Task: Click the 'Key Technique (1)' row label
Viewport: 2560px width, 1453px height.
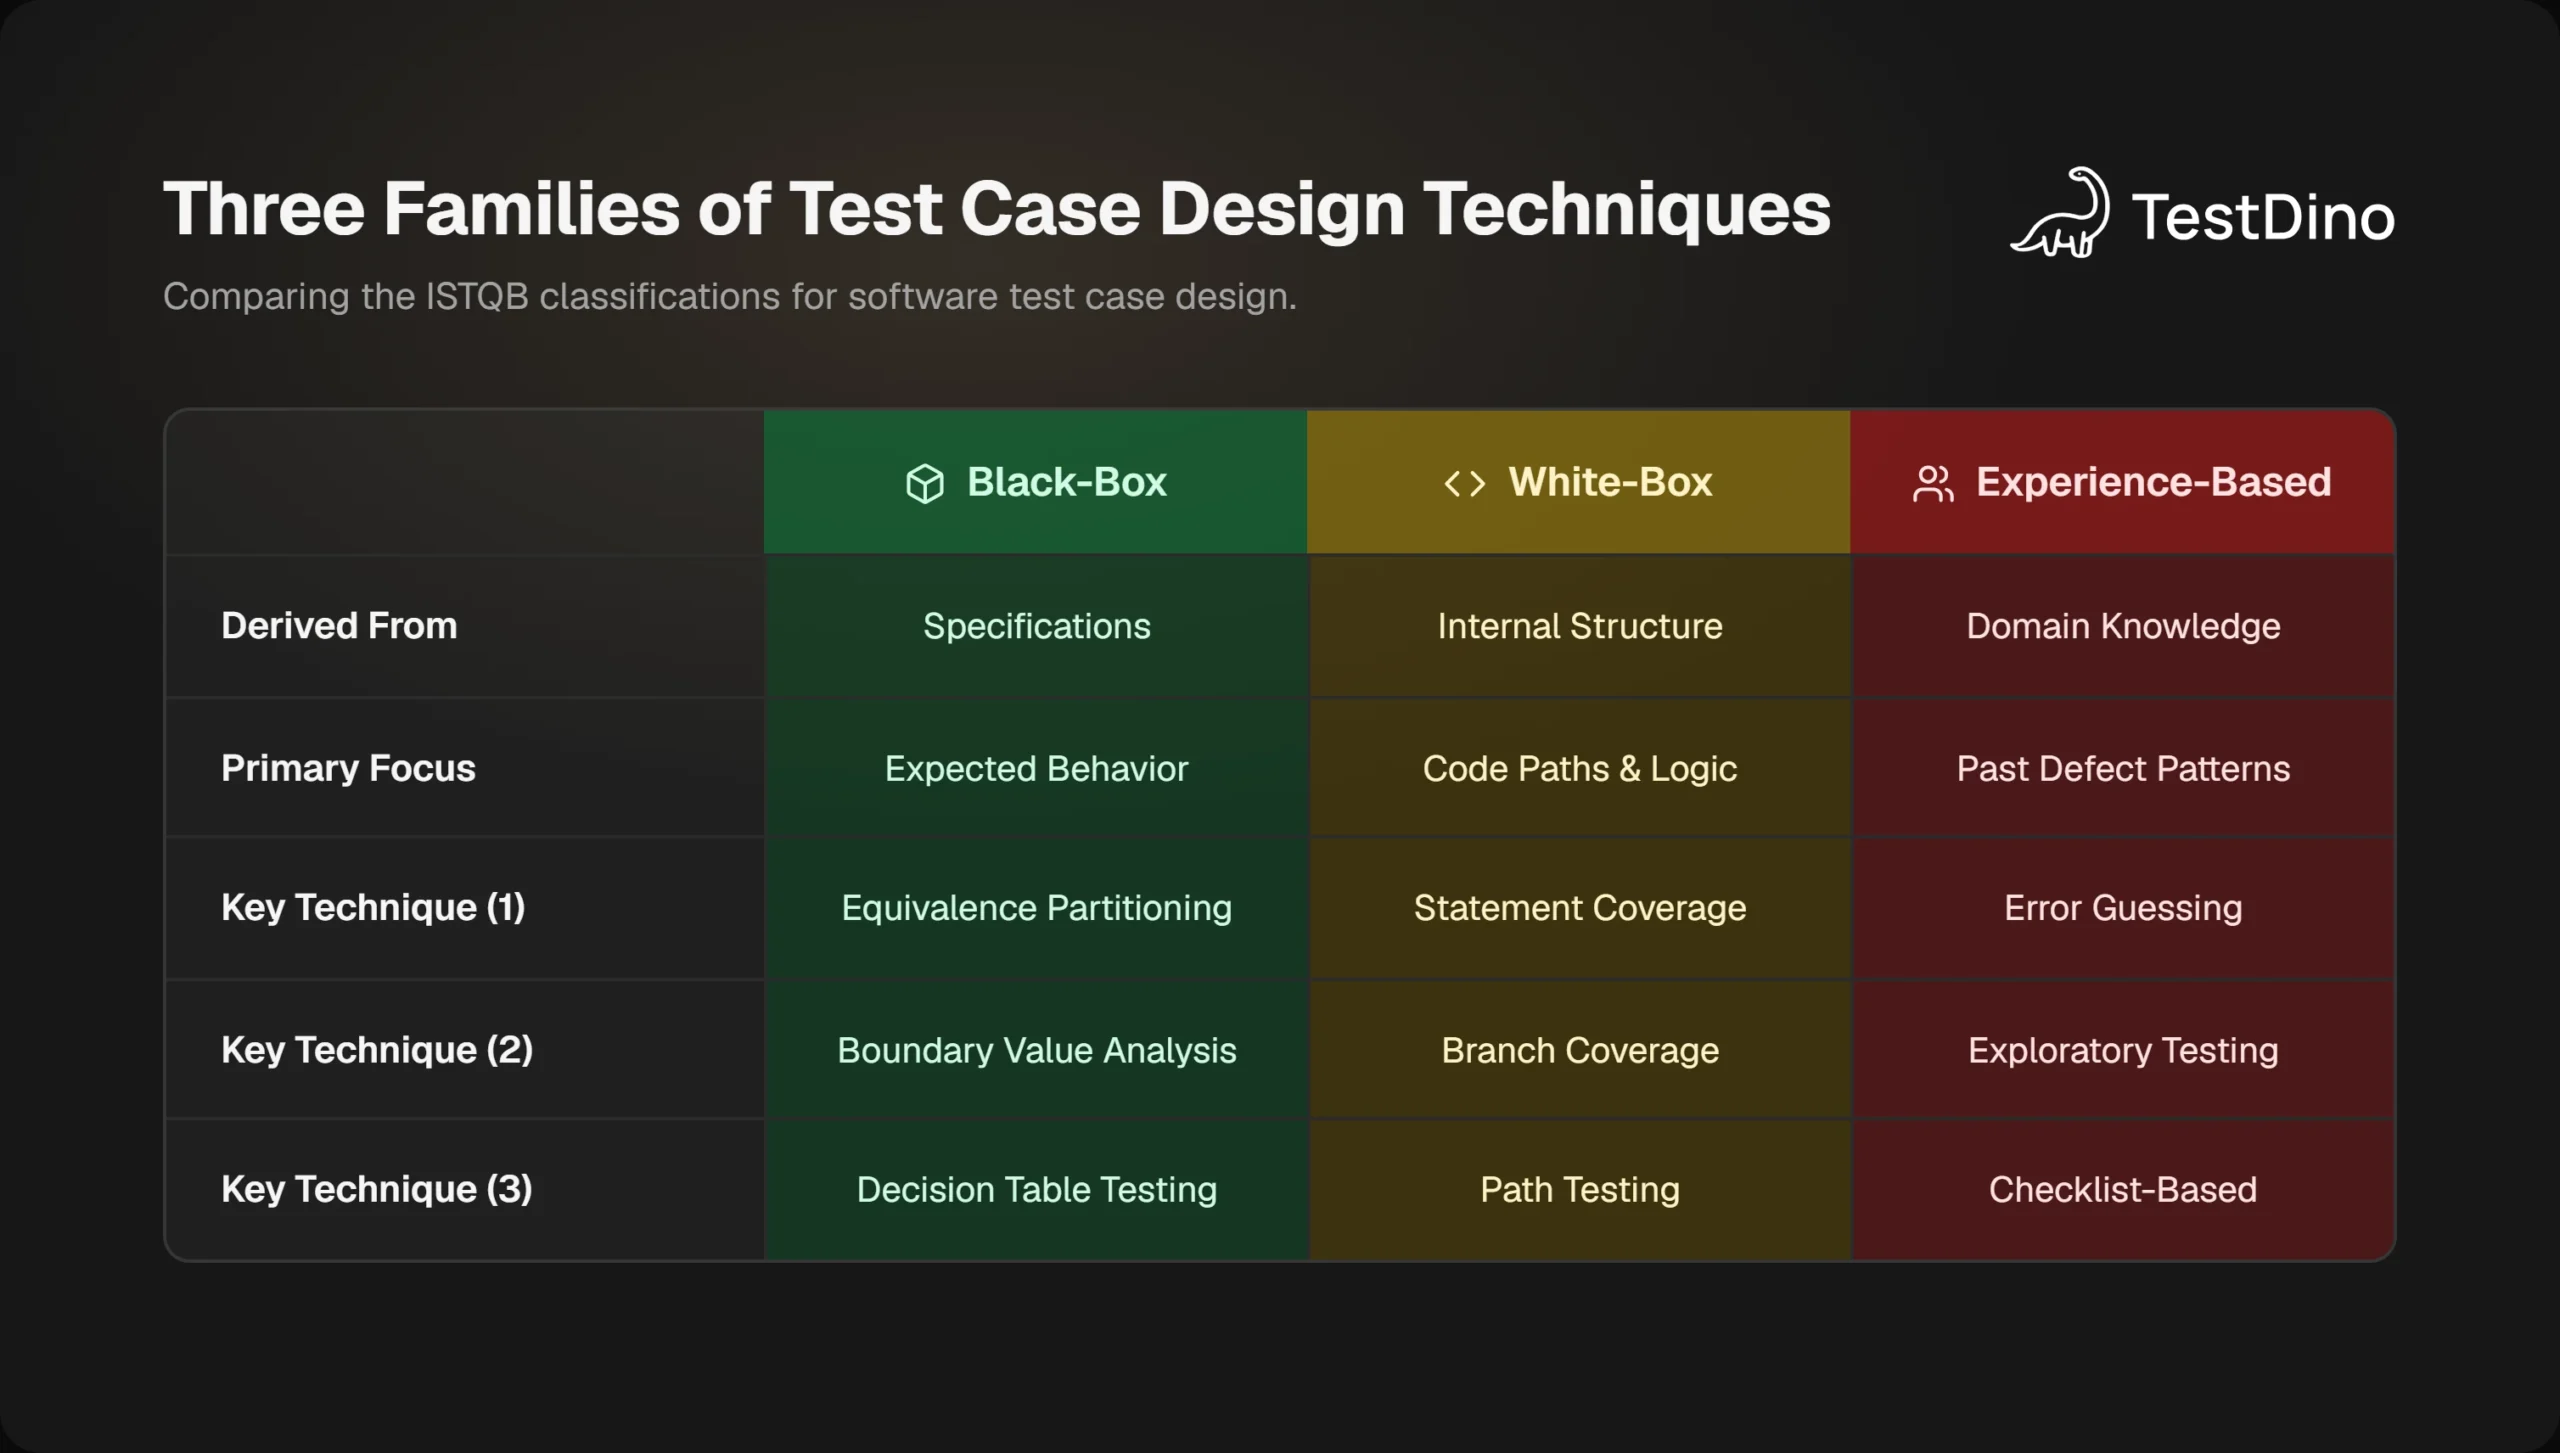Action: 373,908
